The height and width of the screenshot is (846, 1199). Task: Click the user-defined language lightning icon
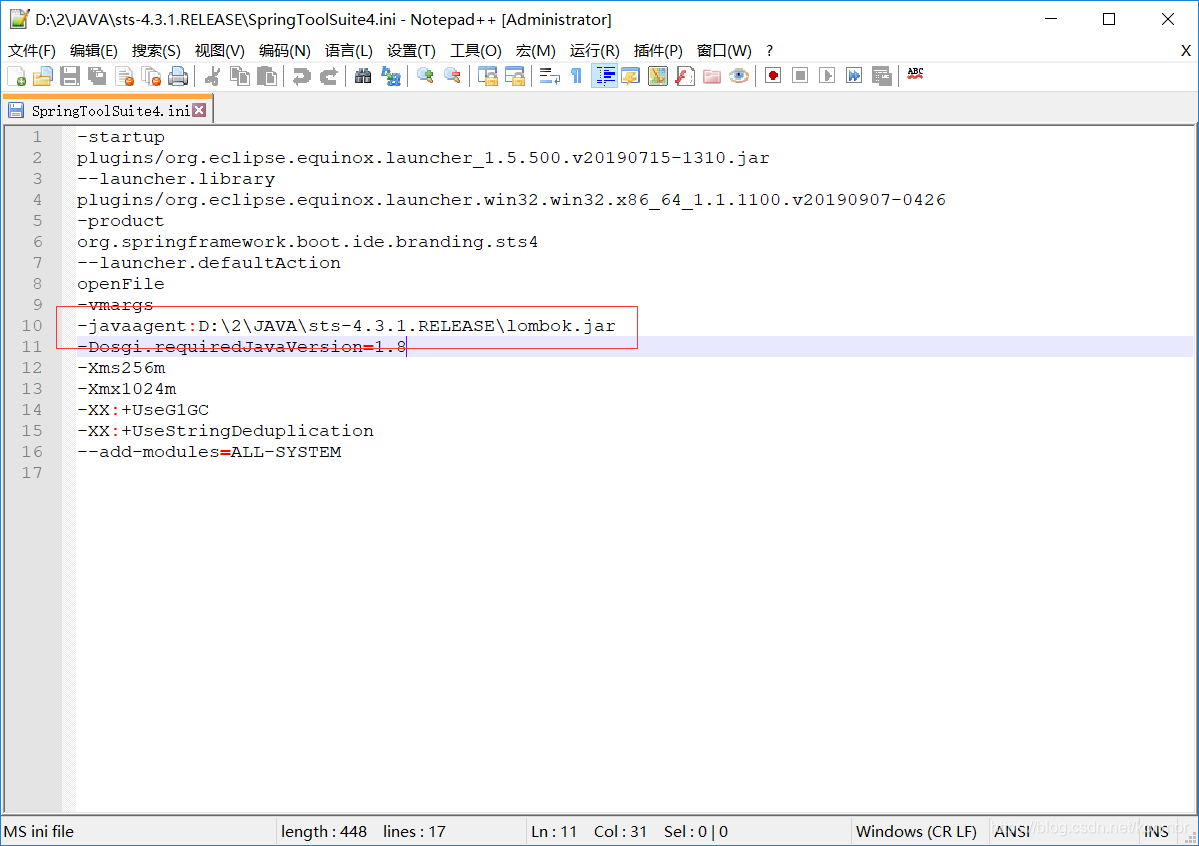click(631, 76)
